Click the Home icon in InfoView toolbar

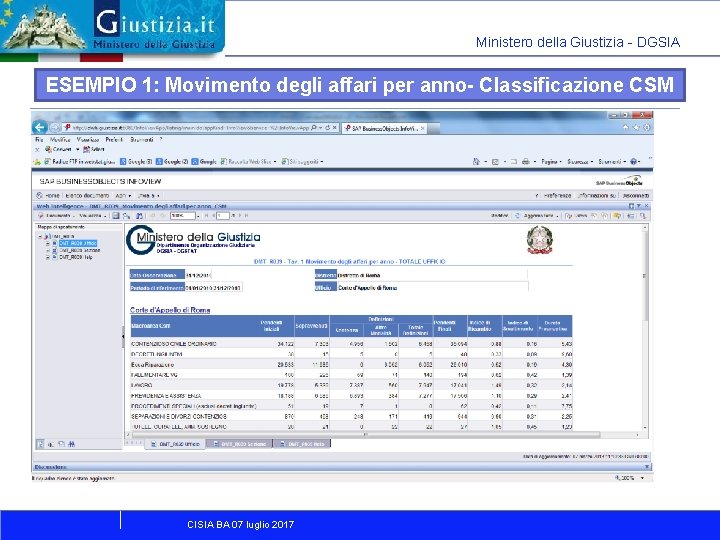pos(39,195)
